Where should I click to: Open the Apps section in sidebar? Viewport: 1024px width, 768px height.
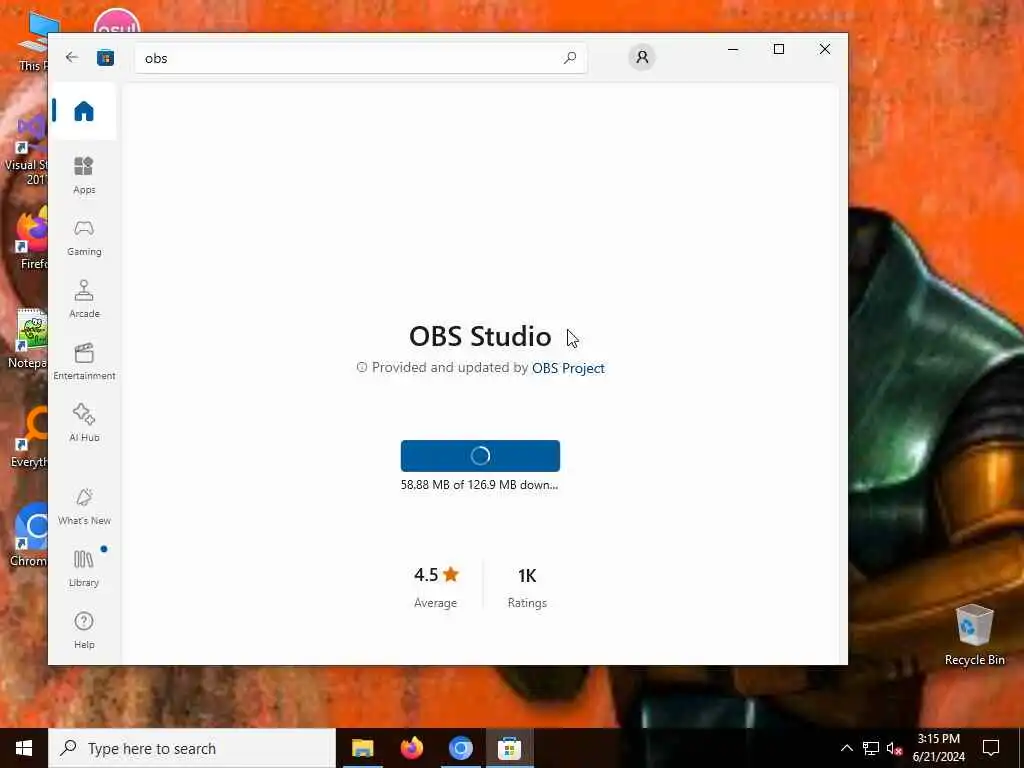point(84,175)
